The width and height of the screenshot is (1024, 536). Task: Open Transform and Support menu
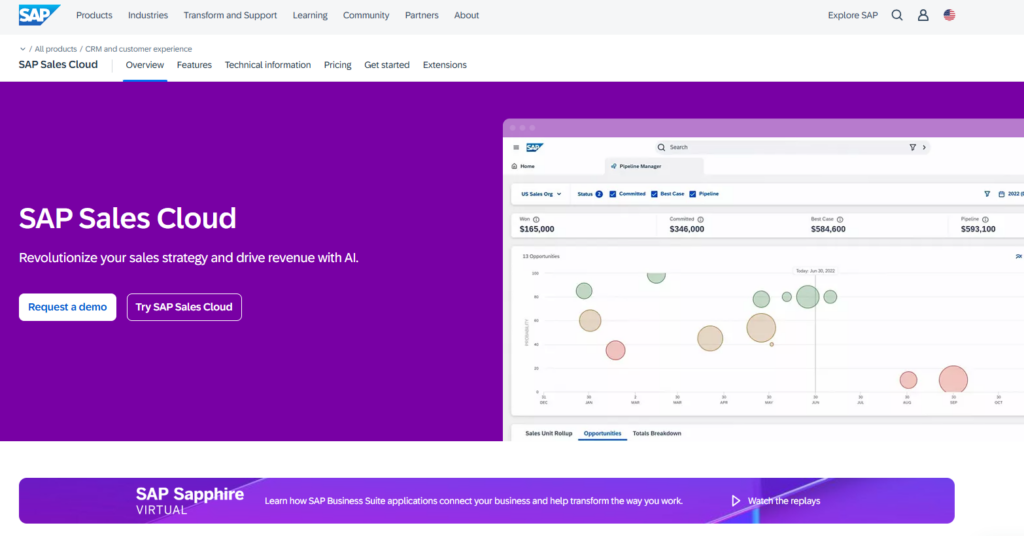[x=230, y=15]
